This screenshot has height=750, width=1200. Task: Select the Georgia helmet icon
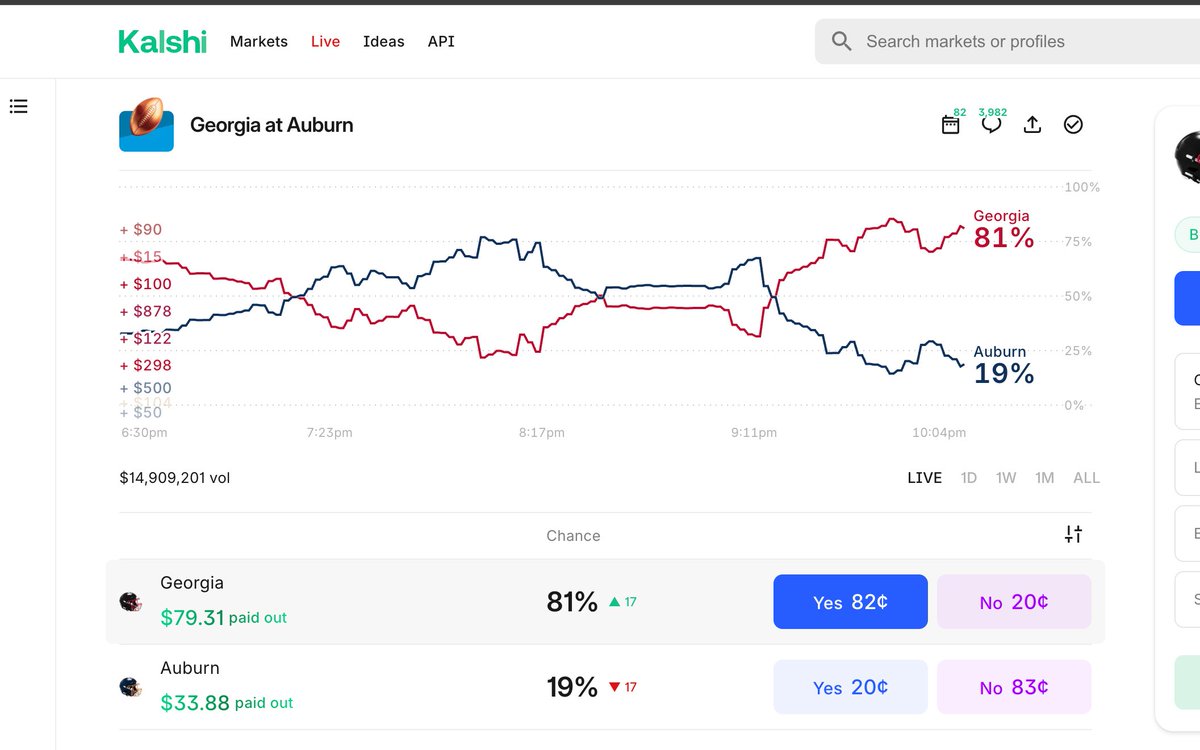click(x=131, y=599)
